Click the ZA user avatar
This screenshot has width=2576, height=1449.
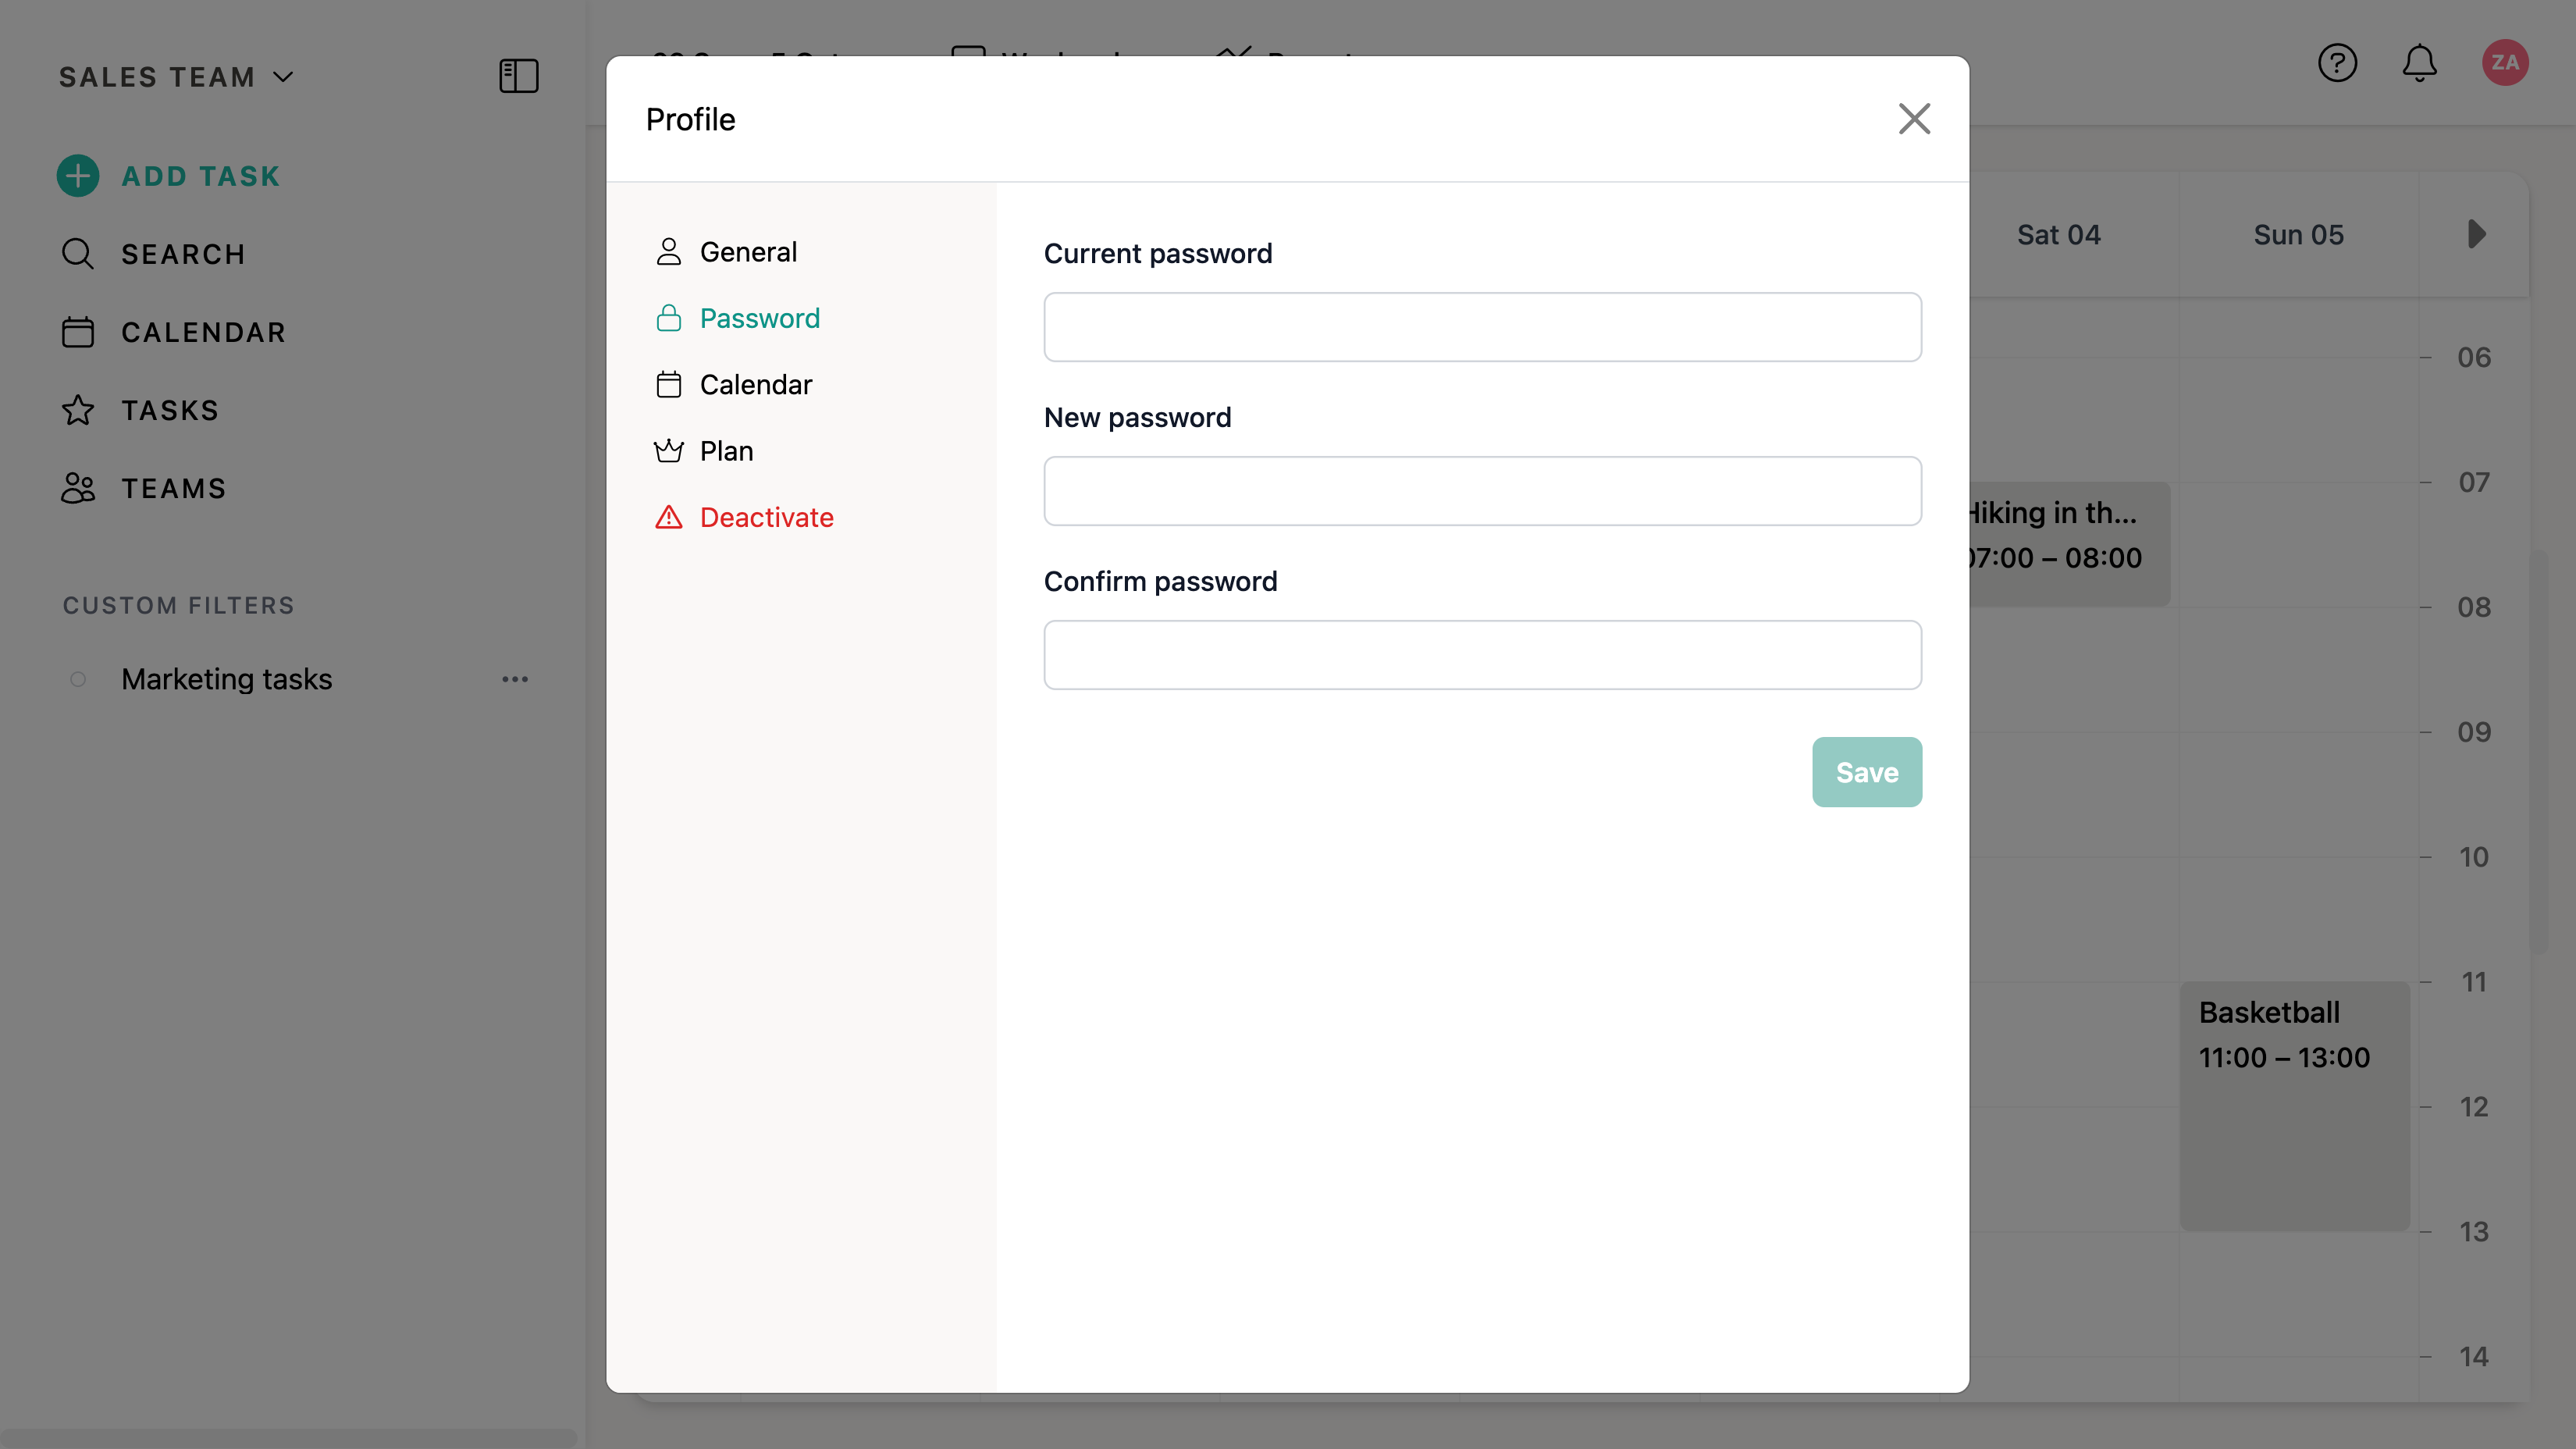click(x=2504, y=63)
